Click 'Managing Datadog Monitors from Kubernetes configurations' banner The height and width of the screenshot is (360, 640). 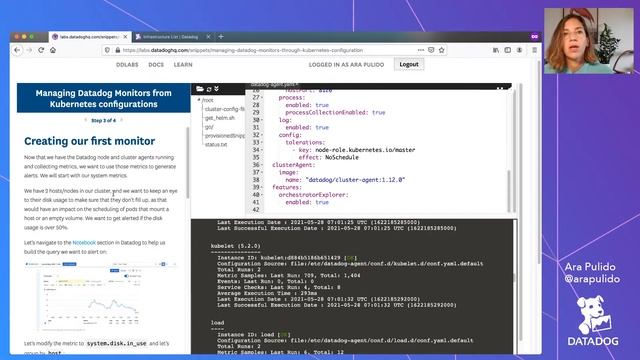point(104,98)
